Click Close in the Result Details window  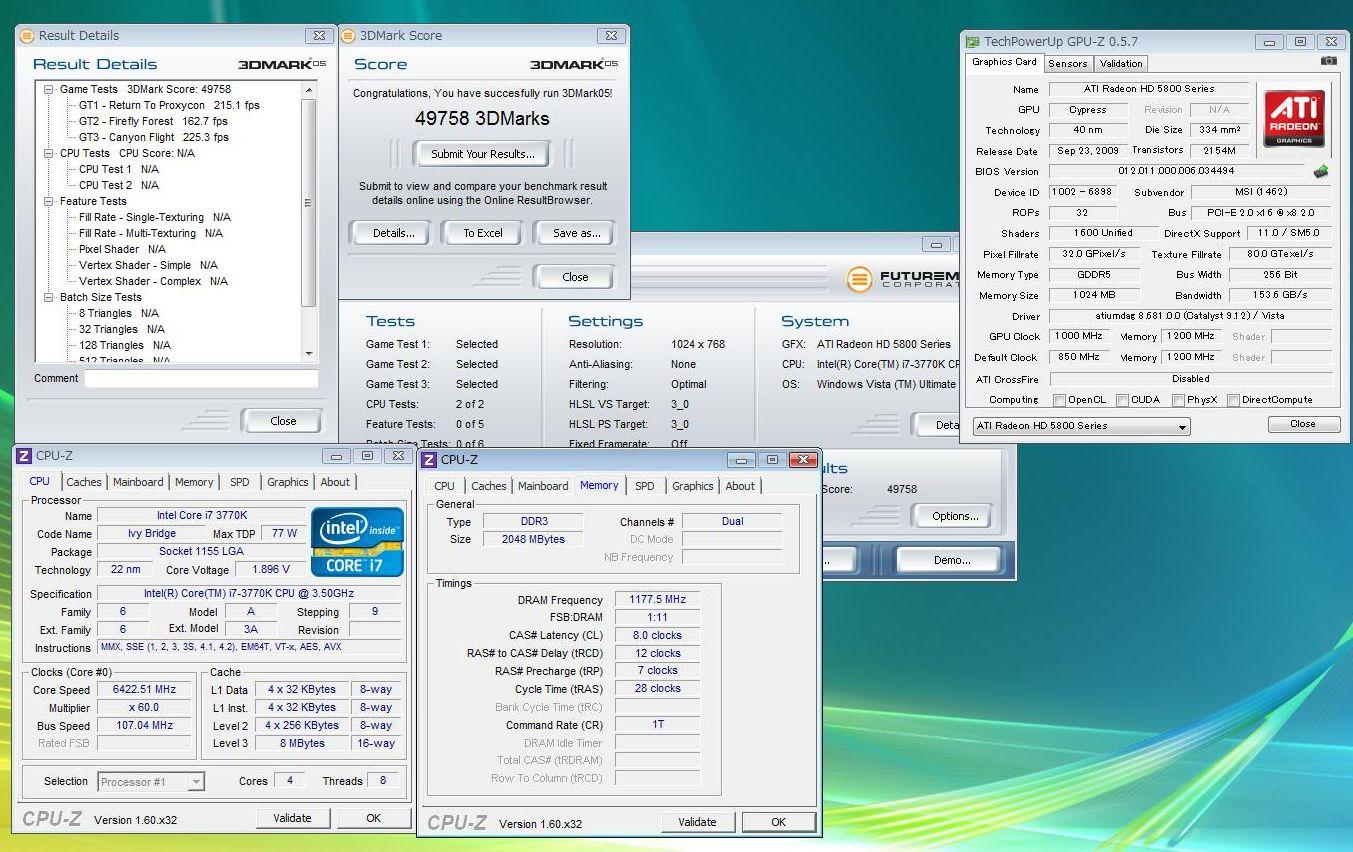pyautogui.click(x=283, y=421)
